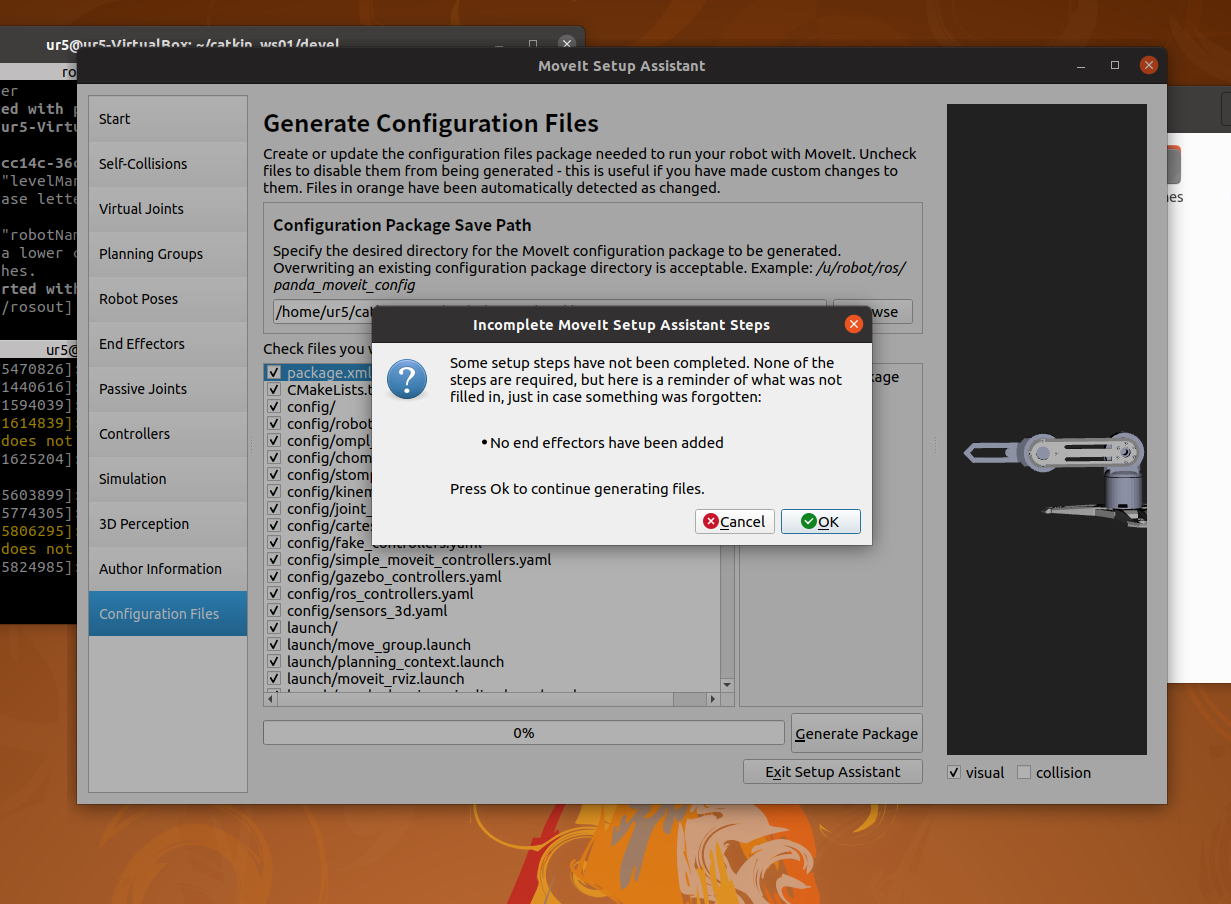This screenshot has width=1231, height=904.
Task: Open the Passive Joints step
Action: (167, 389)
